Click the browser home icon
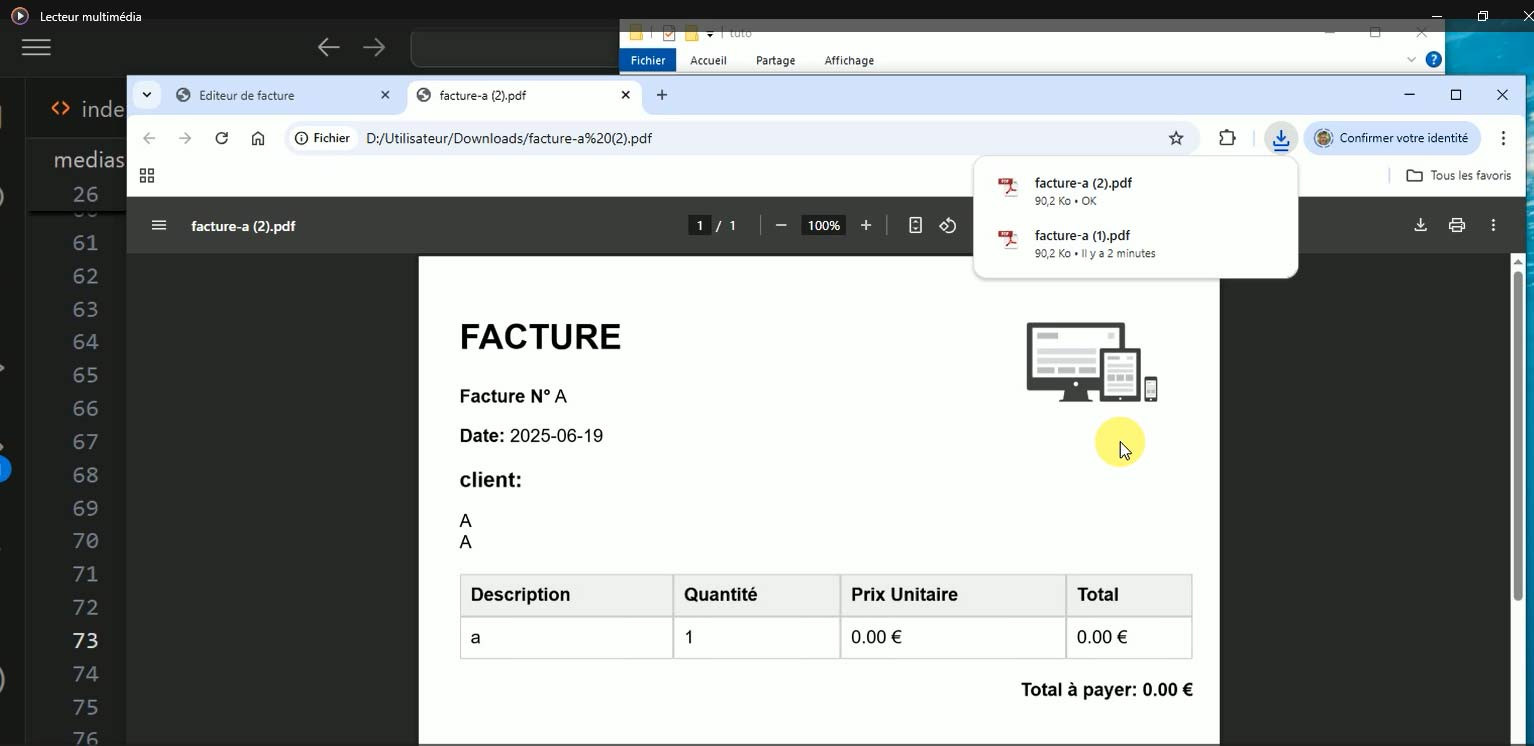 pyautogui.click(x=258, y=138)
